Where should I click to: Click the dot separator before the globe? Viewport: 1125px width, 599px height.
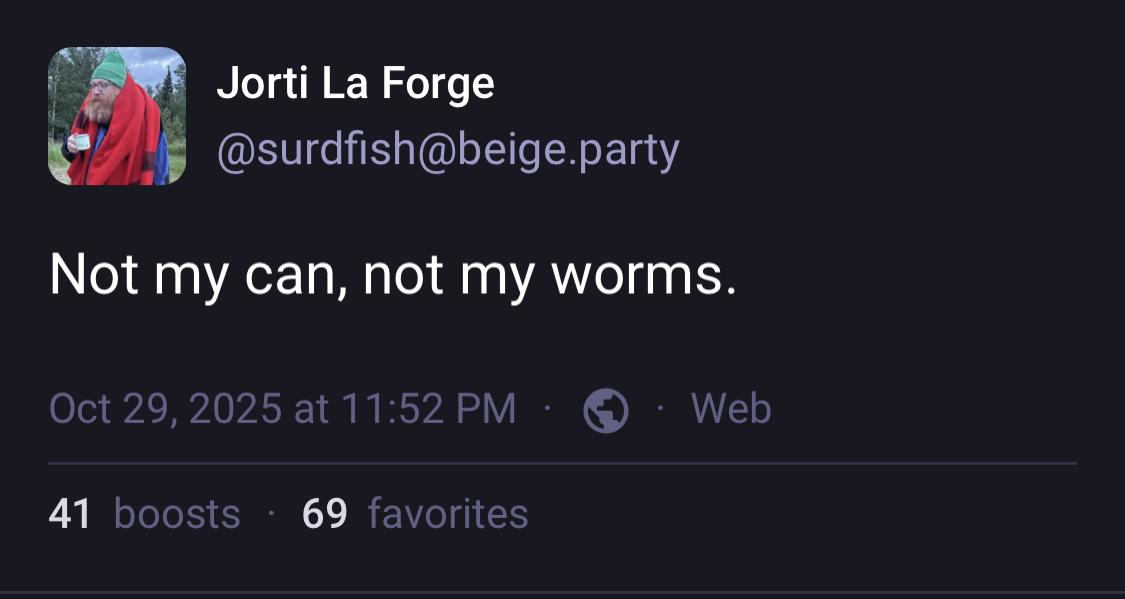tap(547, 409)
